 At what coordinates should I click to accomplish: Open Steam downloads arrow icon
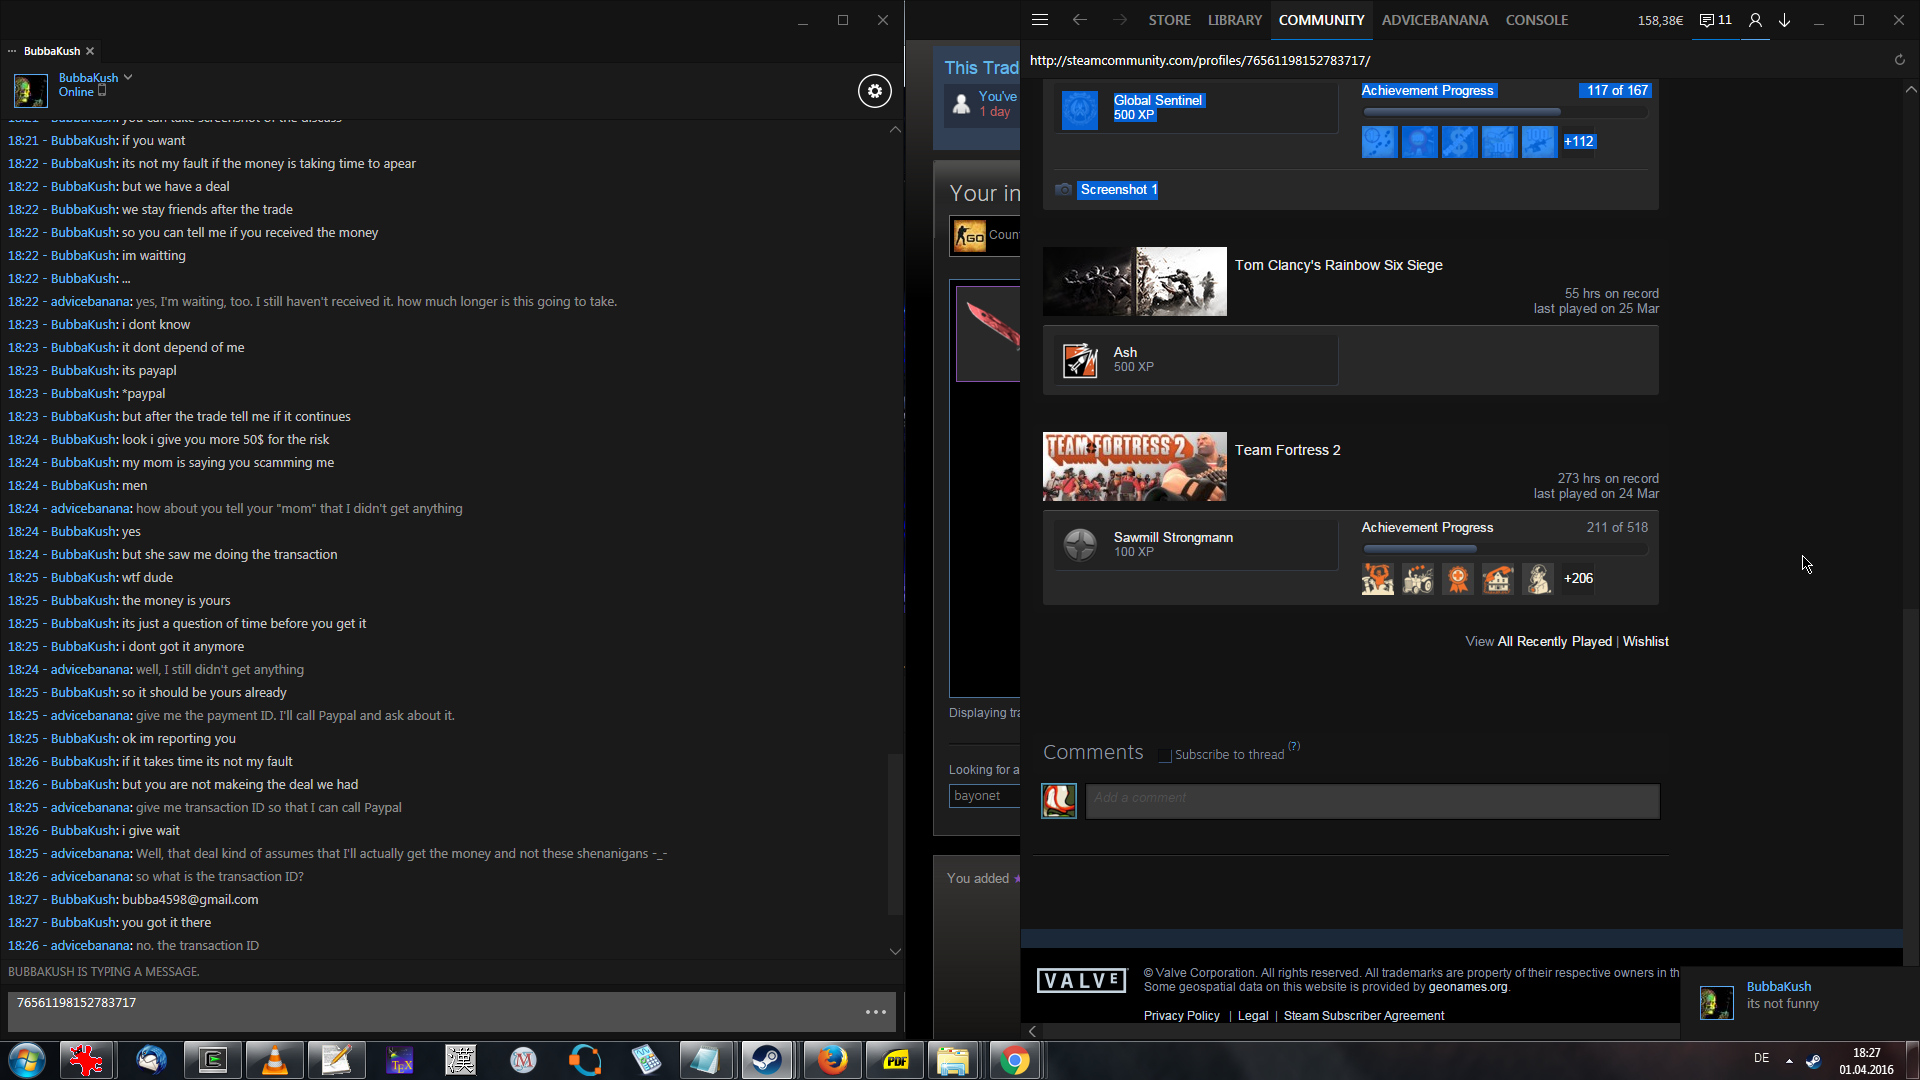click(x=1784, y=20)
